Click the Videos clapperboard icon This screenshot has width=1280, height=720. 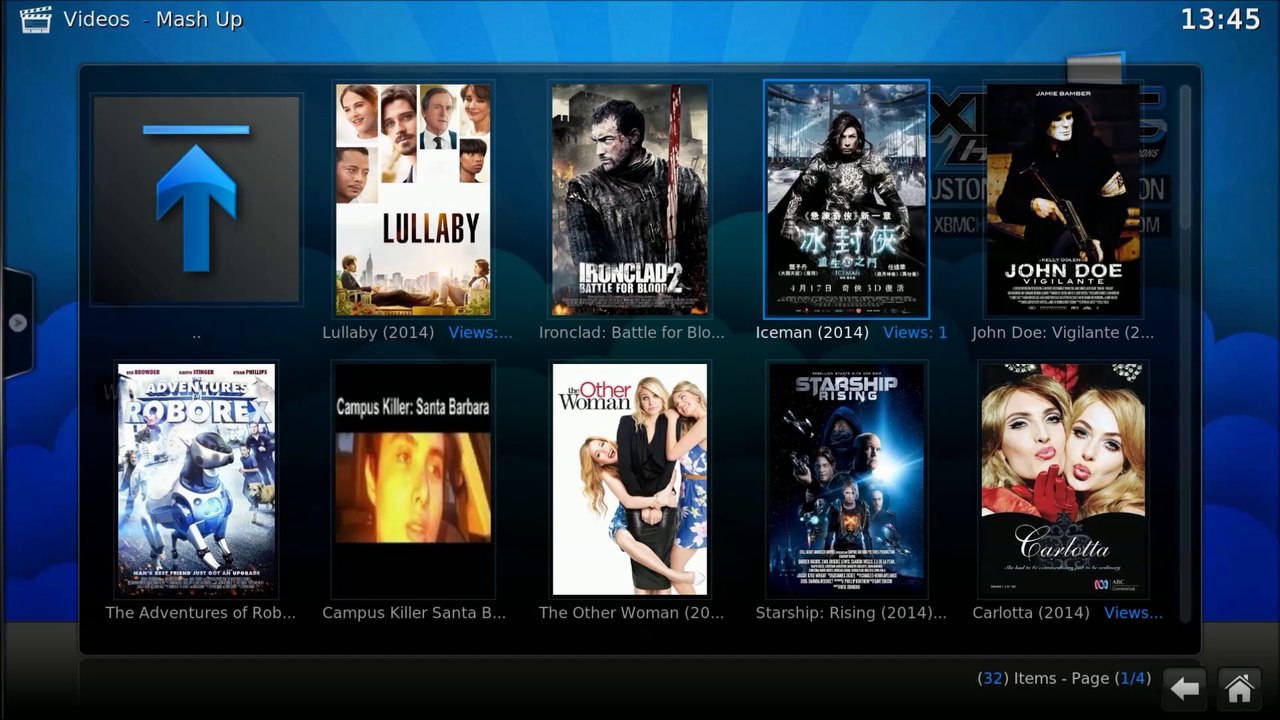35,20
